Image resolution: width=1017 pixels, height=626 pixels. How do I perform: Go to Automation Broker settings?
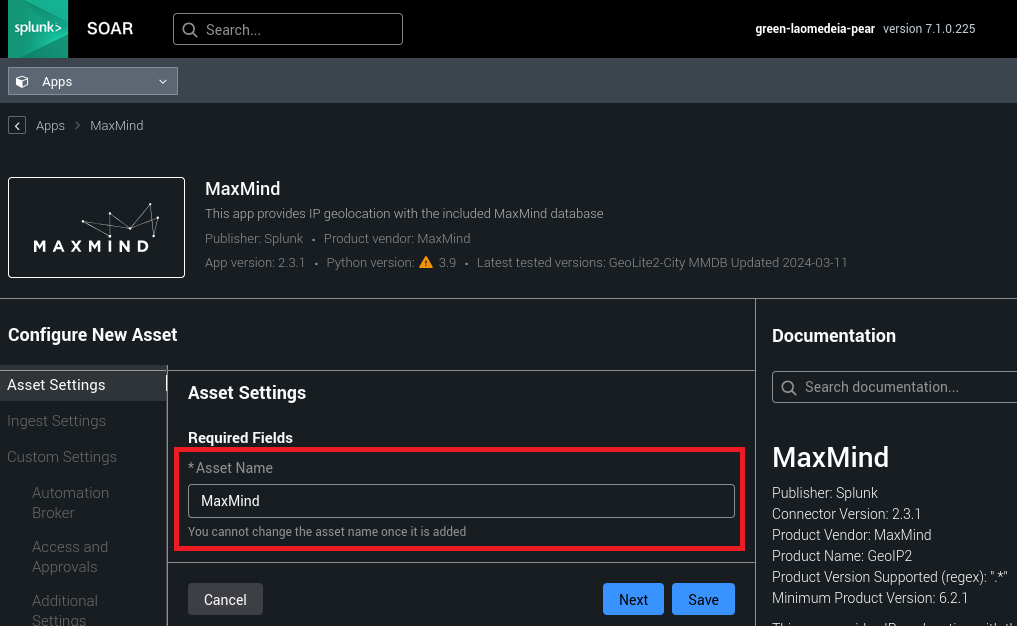[70, 502]
